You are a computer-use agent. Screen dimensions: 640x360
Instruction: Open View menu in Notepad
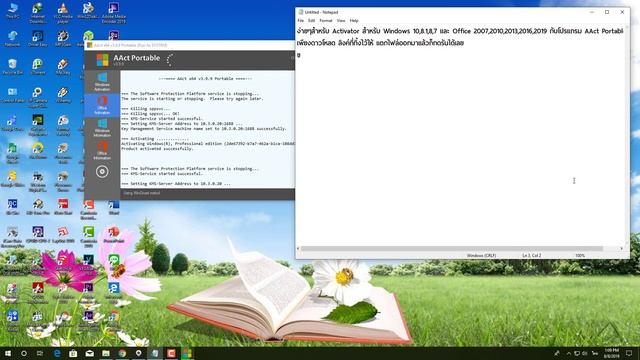click(x=341, y=20)
